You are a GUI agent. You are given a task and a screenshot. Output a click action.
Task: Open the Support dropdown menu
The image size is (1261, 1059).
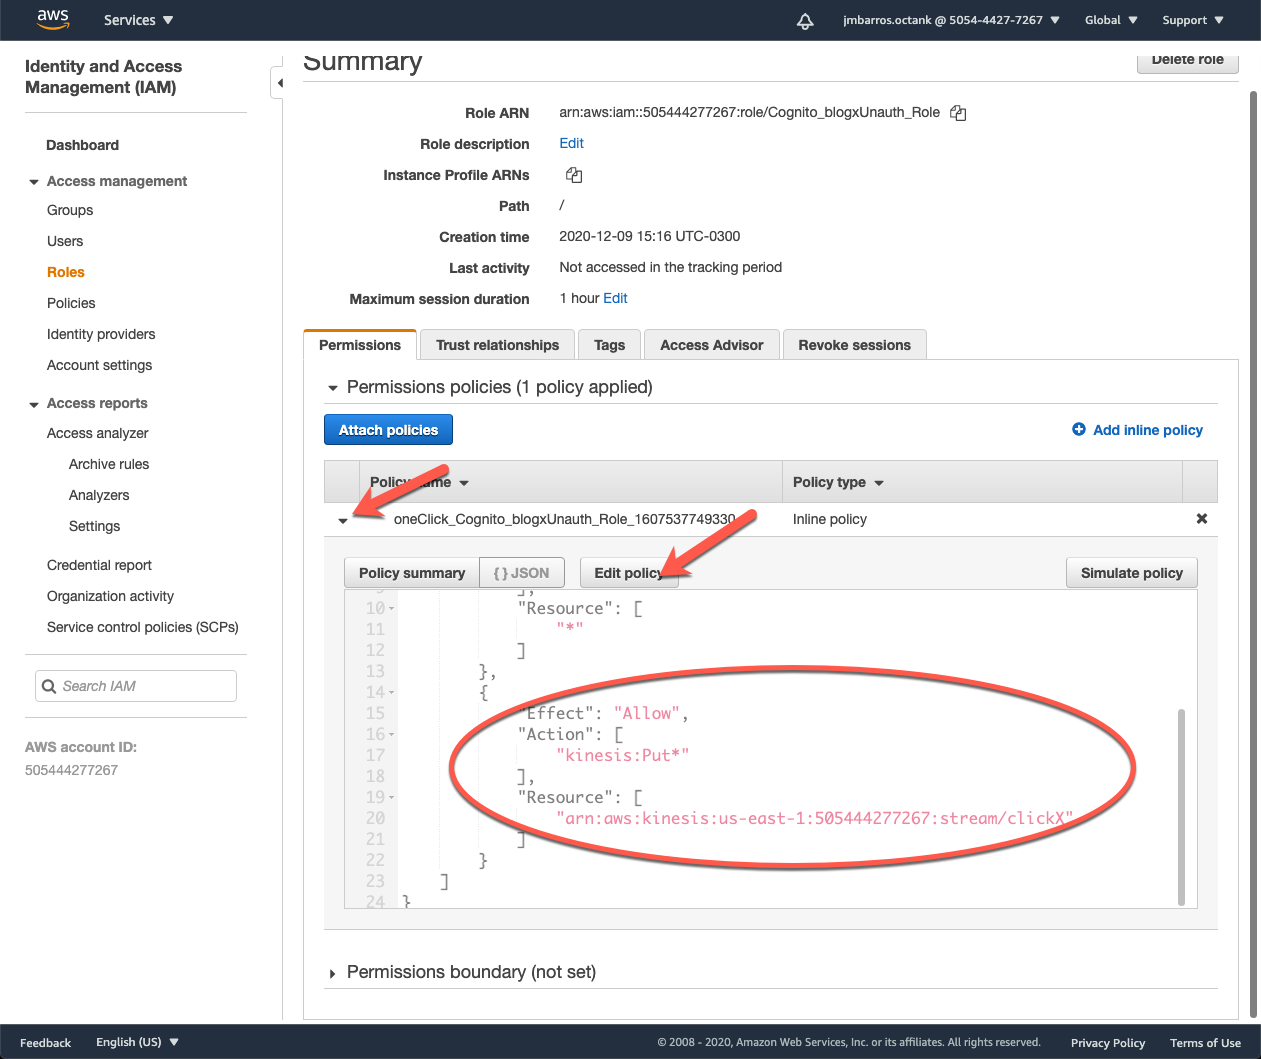pos(1193,20)
